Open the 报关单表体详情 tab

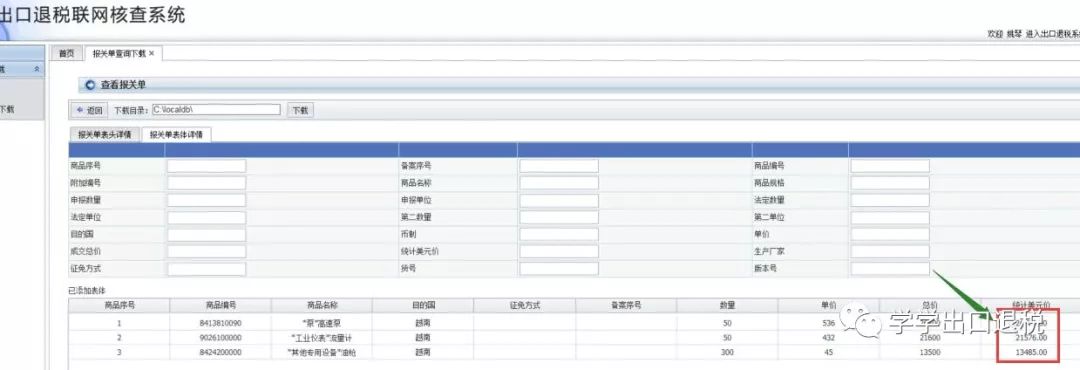176,134
